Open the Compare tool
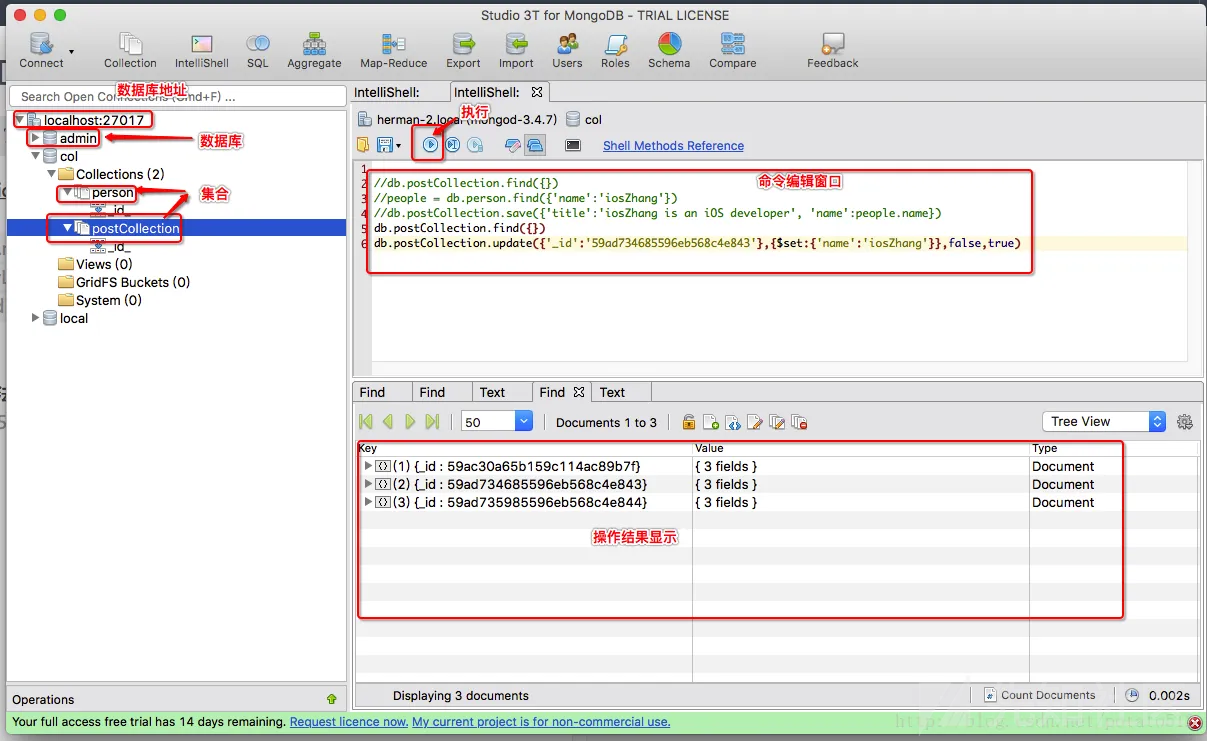This screenshot has height=741, width=1207. click(x=733, y=50)
